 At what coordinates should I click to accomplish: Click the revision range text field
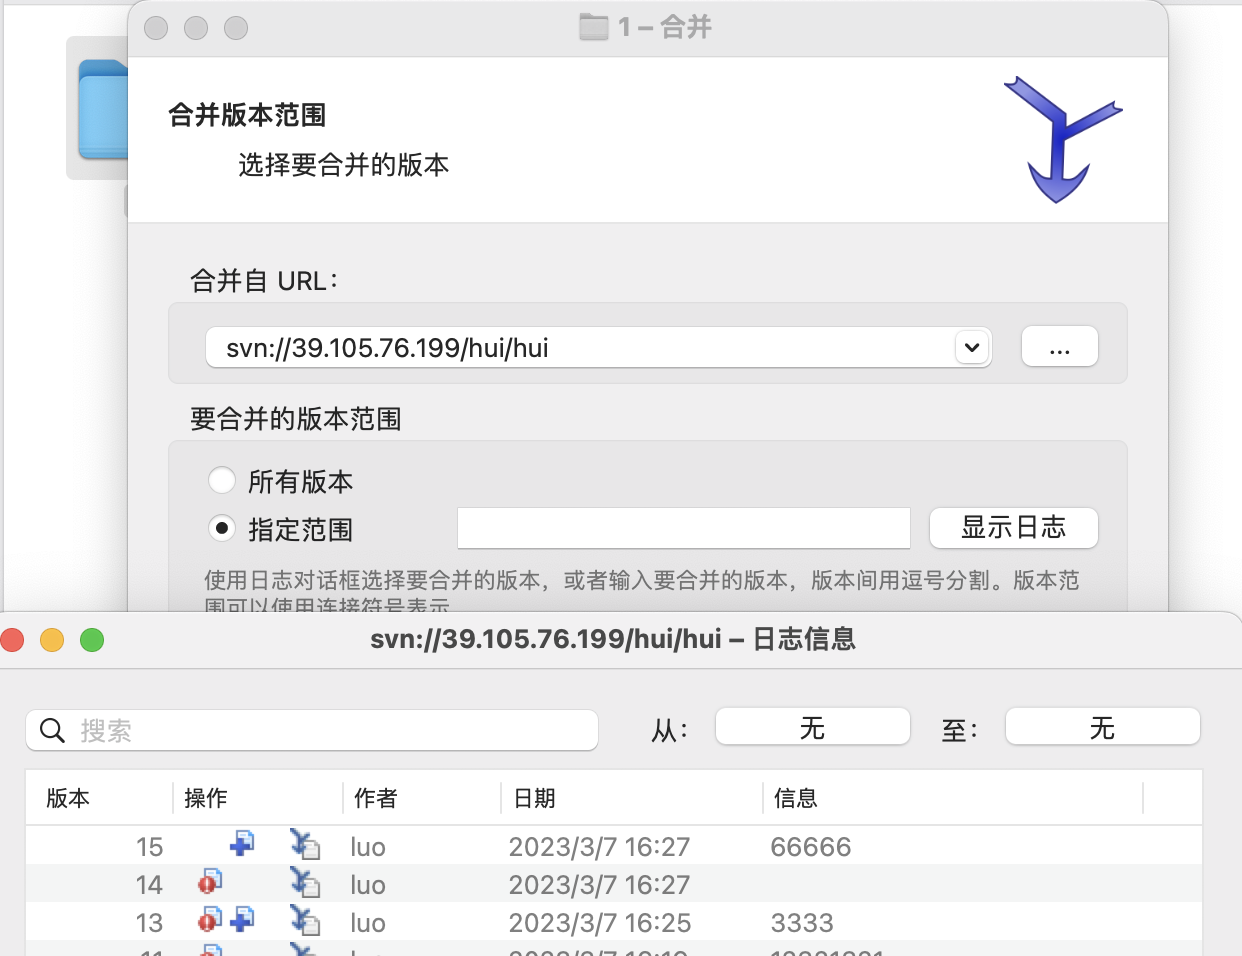[683, 528]
